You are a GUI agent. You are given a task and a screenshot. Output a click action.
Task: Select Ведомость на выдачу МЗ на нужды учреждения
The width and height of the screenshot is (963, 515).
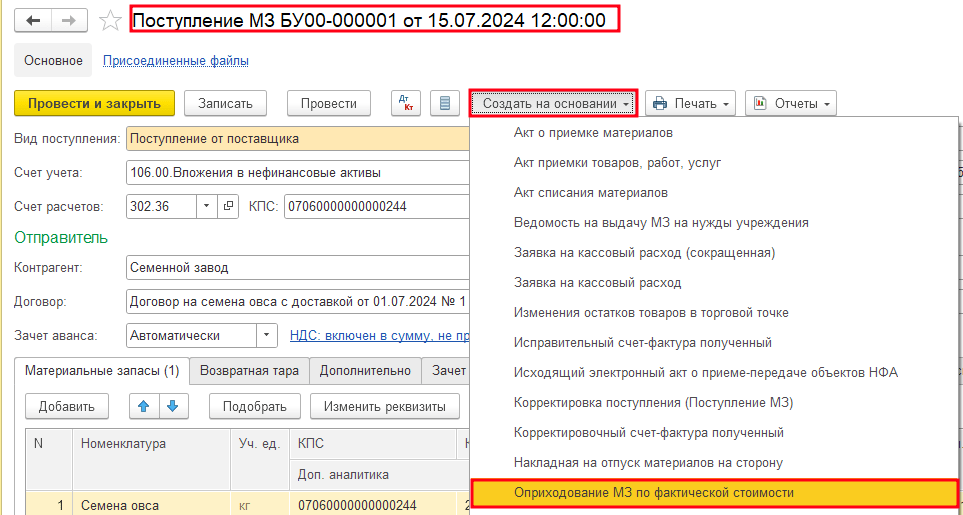713,223
